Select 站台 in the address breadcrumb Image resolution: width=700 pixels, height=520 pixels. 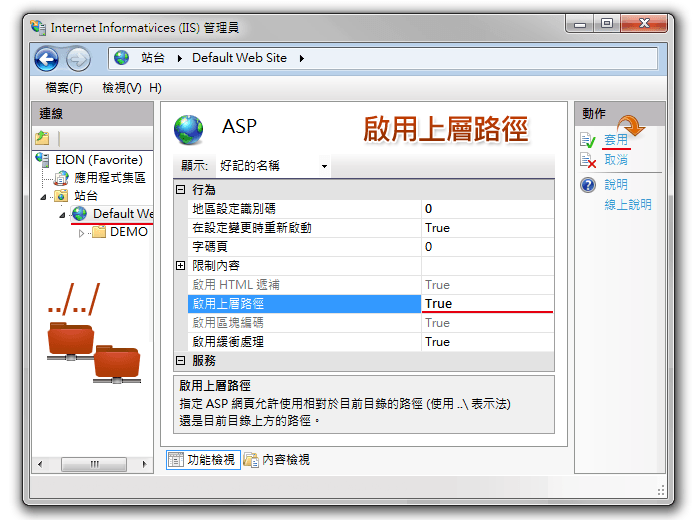pos(153,58)
